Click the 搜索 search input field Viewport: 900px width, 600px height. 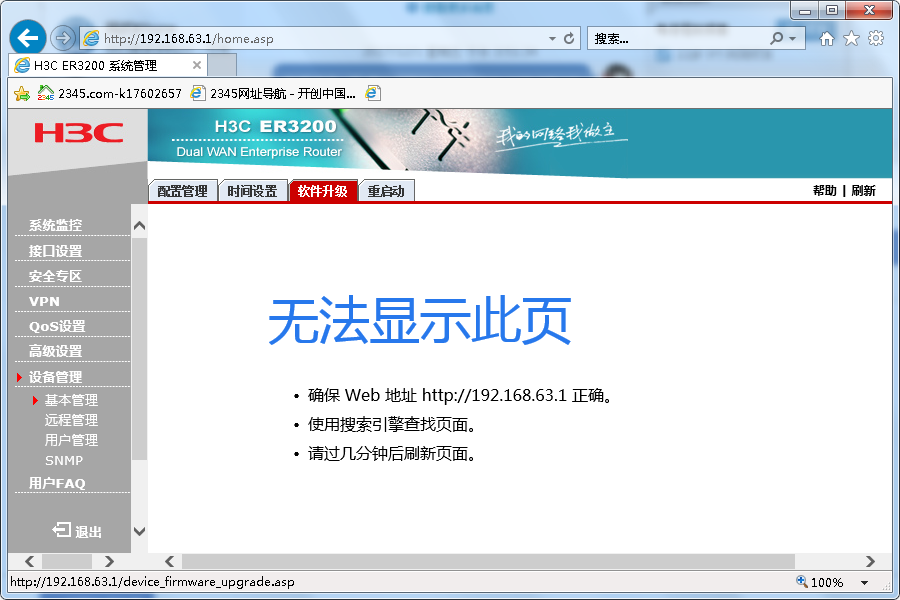tap(677, 38)
